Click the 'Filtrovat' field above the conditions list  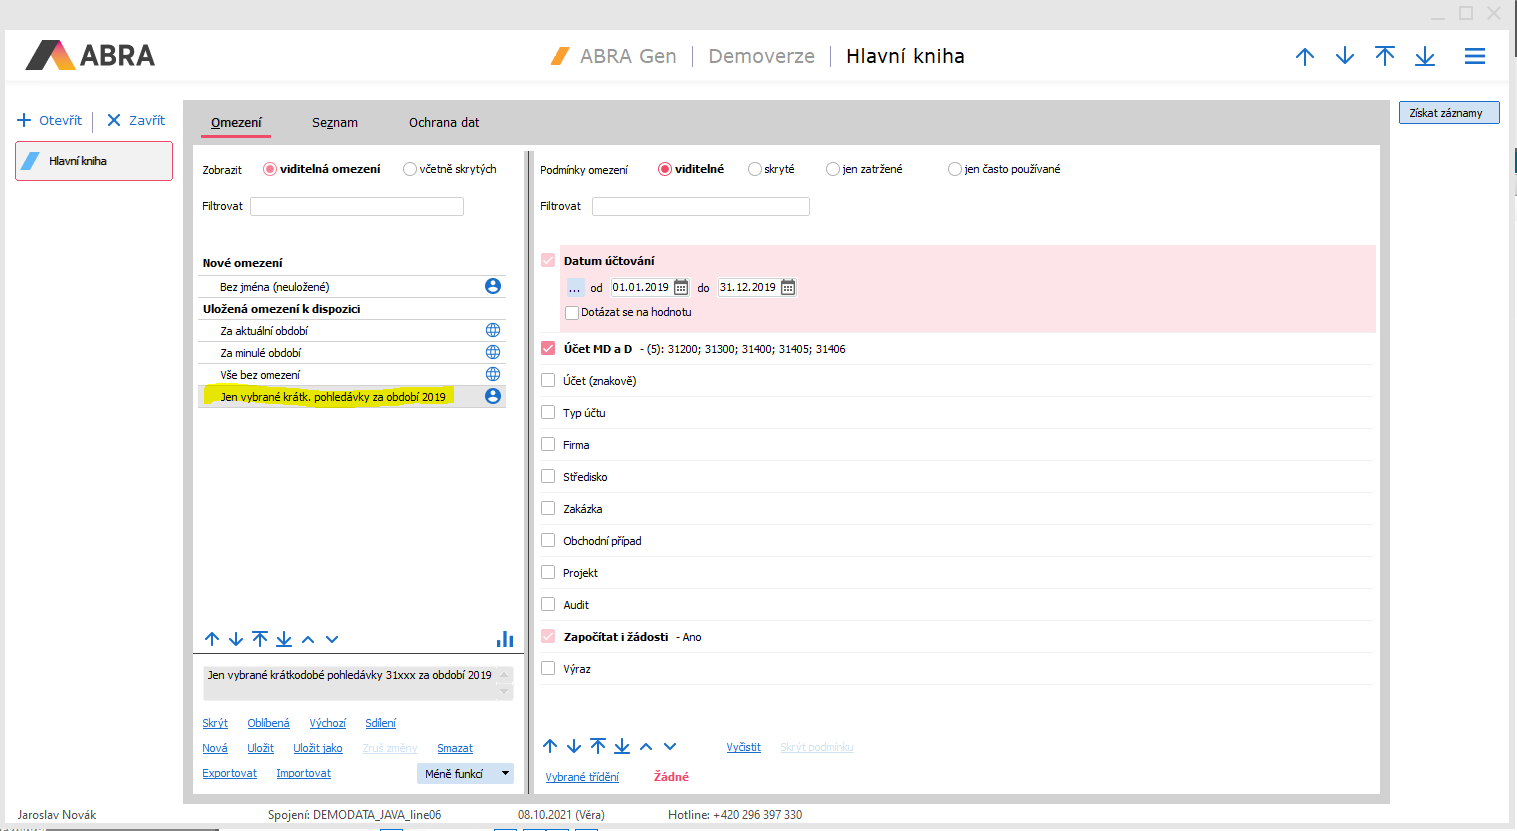(x=700, y=206)
